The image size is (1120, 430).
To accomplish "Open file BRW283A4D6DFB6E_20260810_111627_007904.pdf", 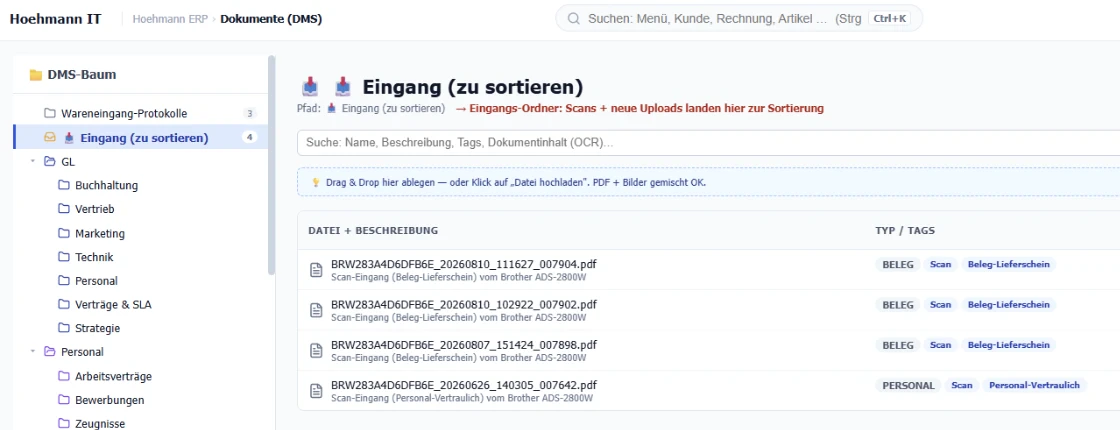I will pos(464,264).
